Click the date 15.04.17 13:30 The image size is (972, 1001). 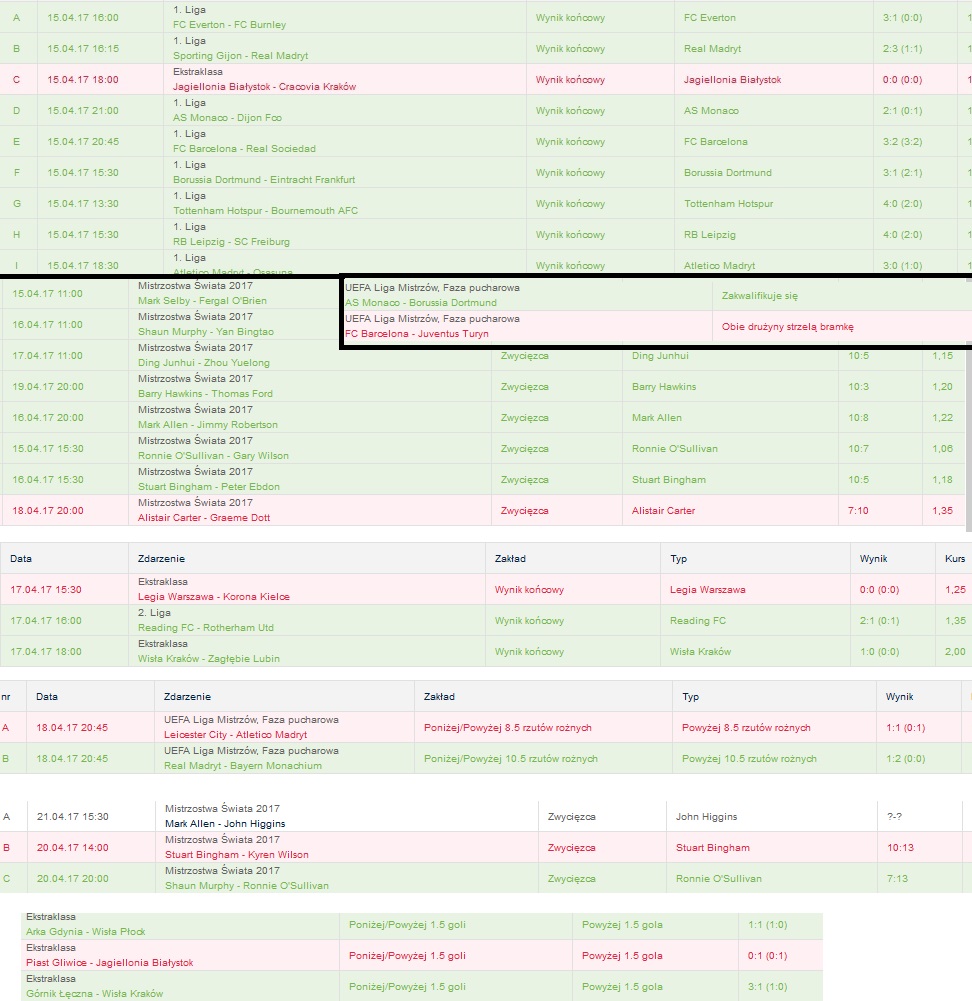click(83, 204)
